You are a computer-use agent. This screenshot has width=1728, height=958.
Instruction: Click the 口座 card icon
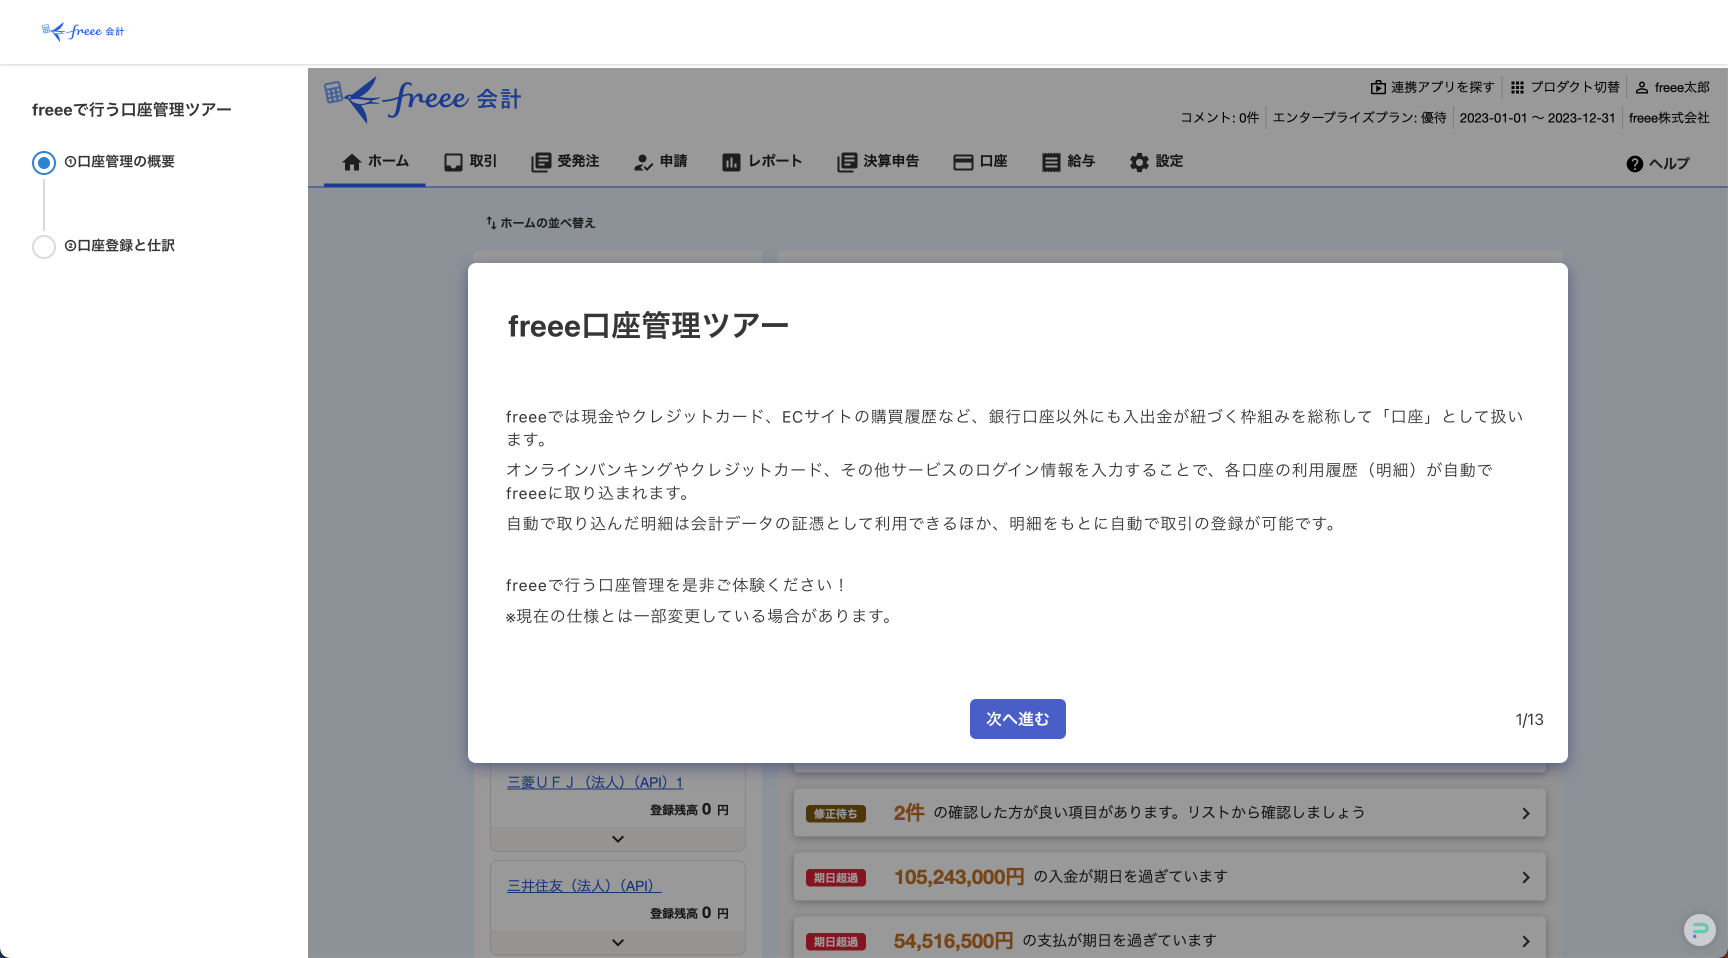click(x=963, y=162)
